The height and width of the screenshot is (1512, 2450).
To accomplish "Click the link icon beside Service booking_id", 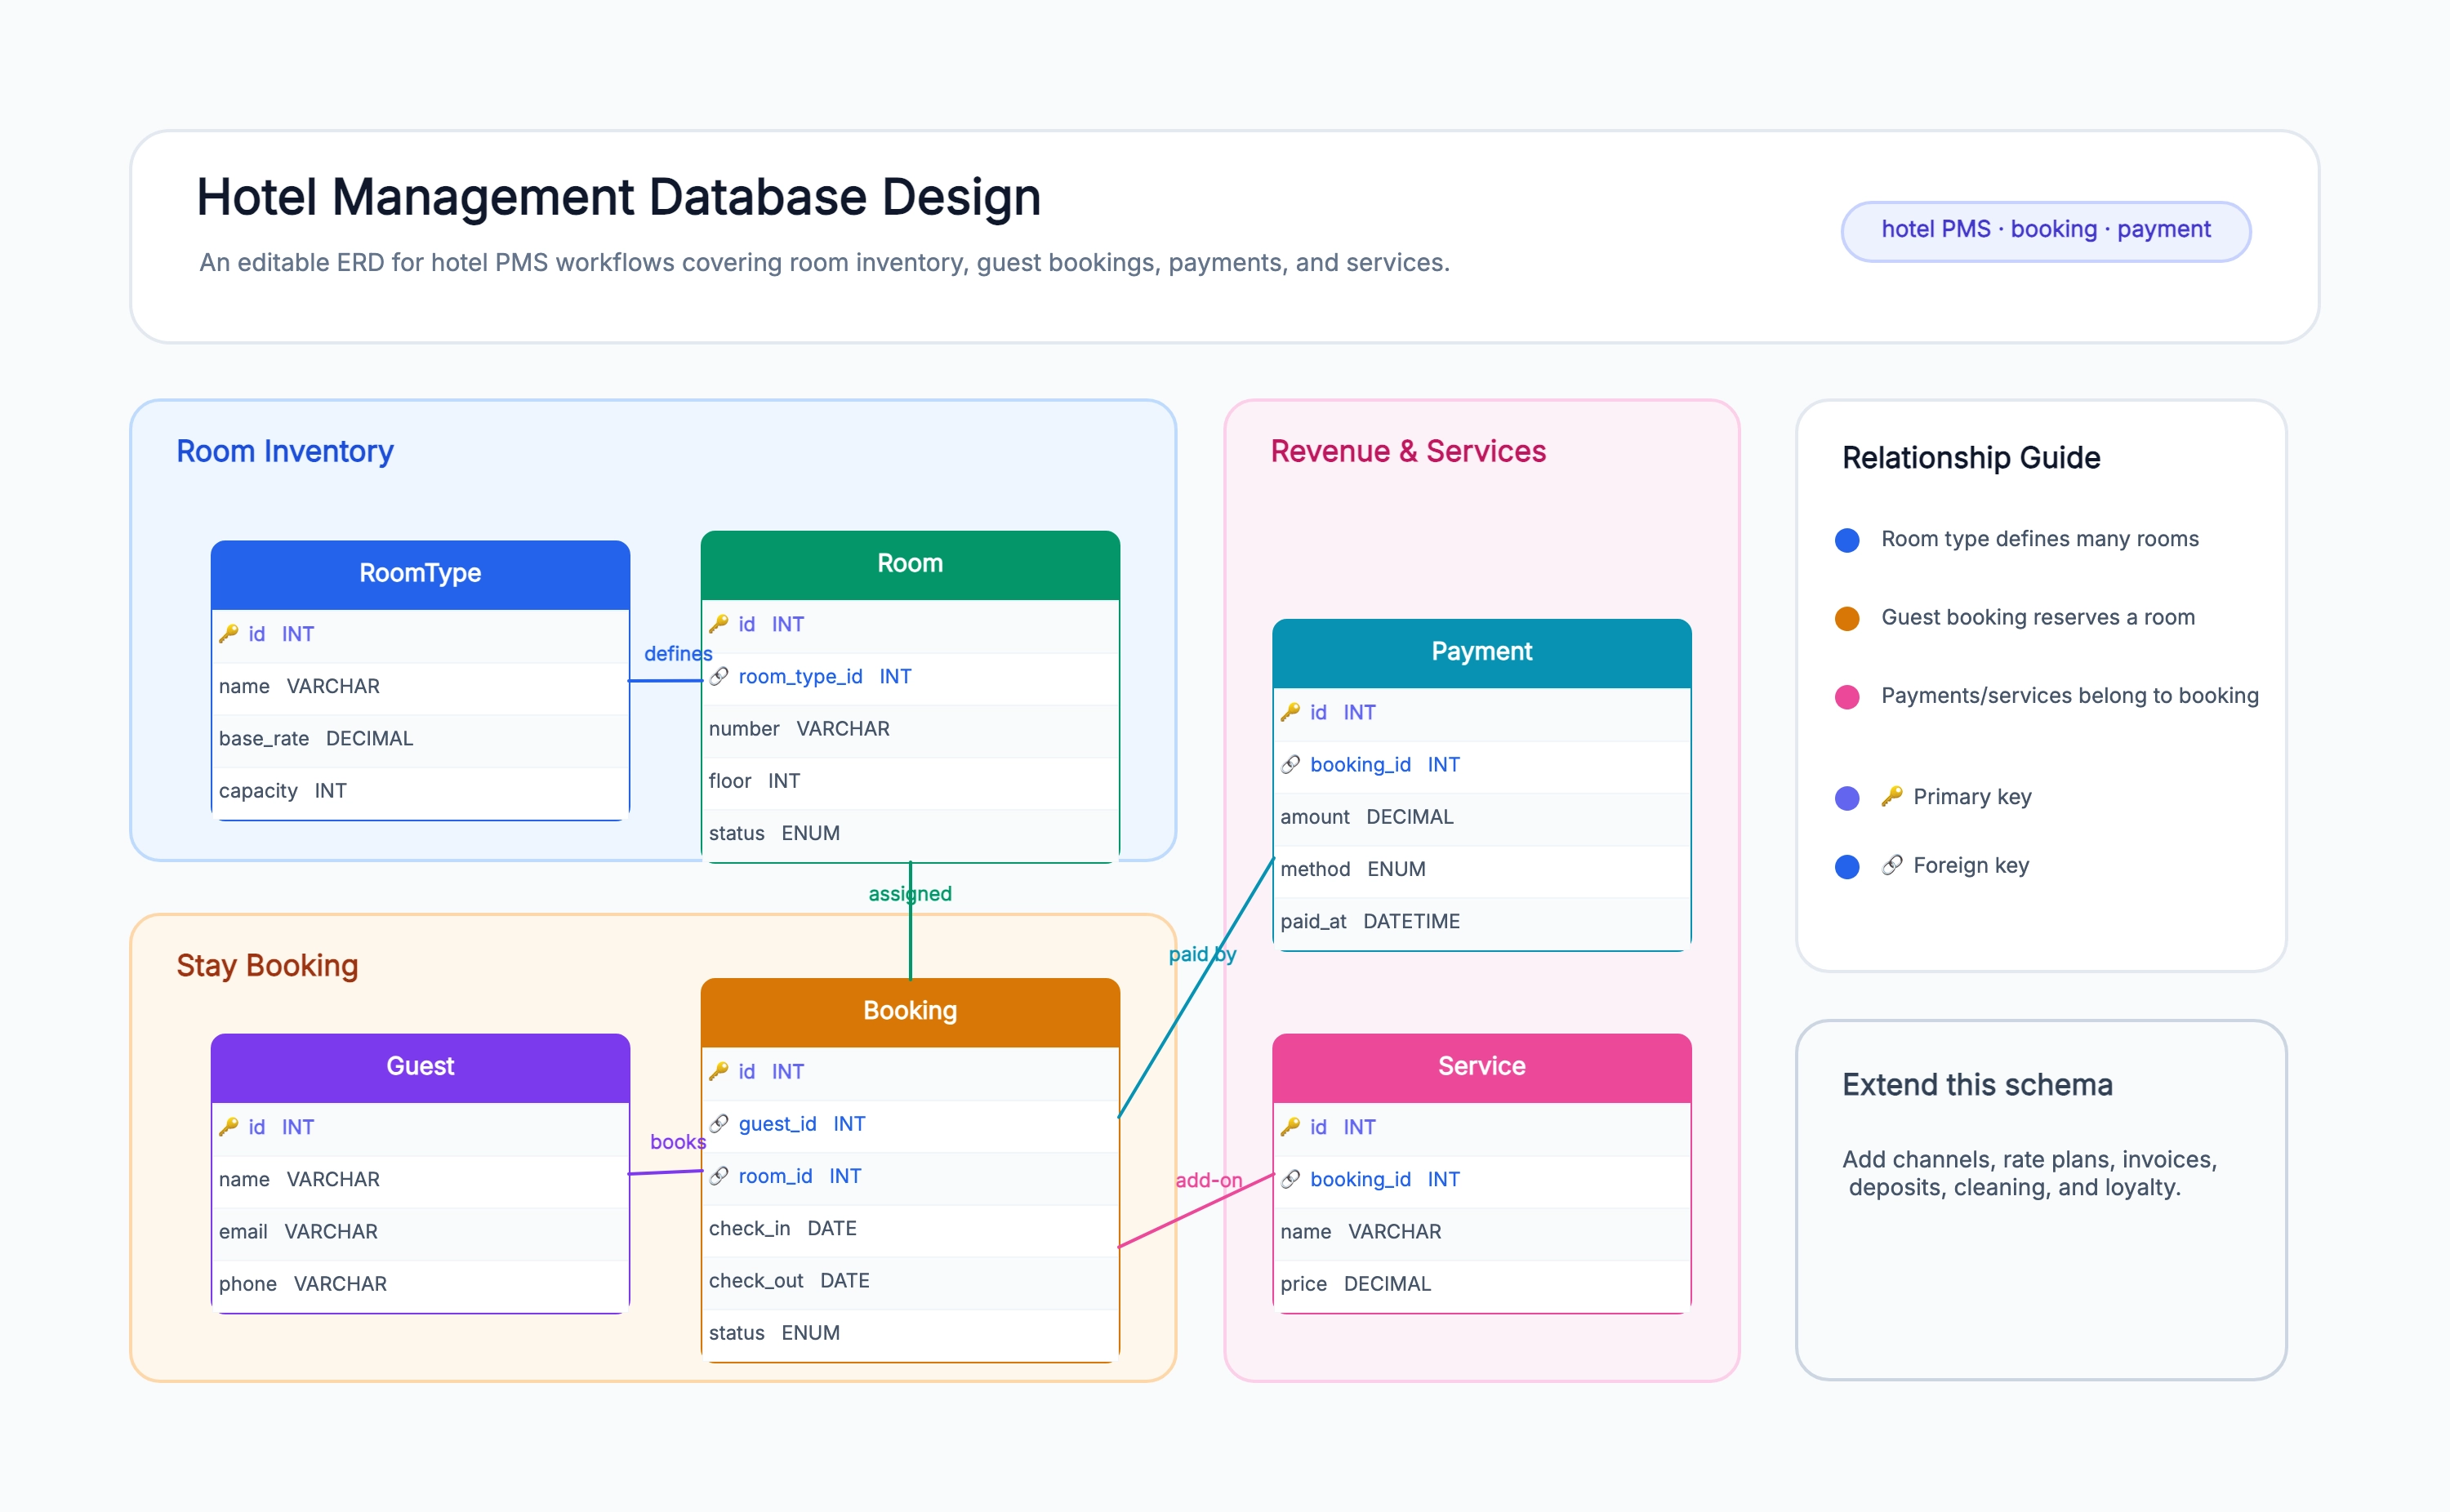I will [1290, 1179].
